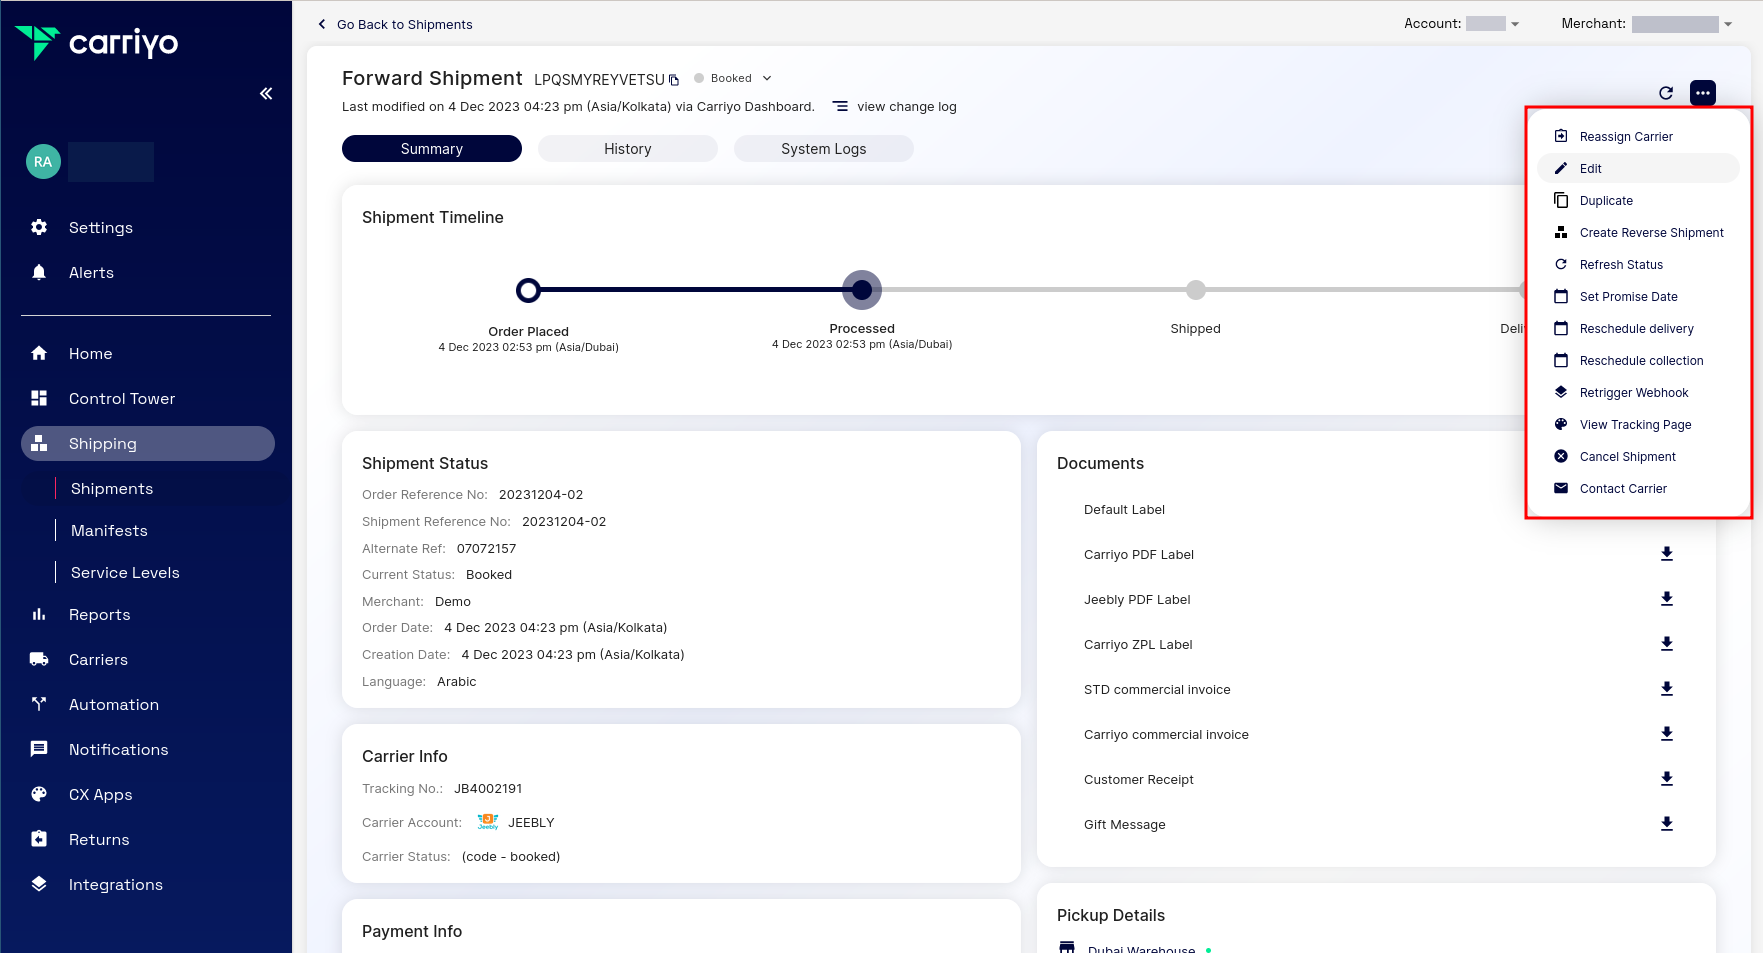Viewport: 1763px width, 953px height.
Task: Click the Processed timeline marker
Action: (x=862, y=290)
